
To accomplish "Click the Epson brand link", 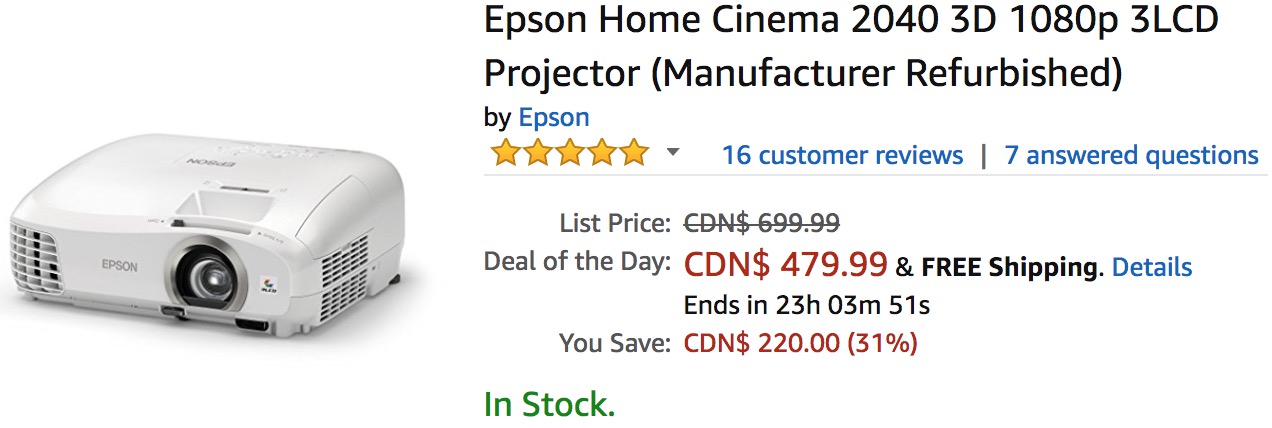I will click(553, 117).
